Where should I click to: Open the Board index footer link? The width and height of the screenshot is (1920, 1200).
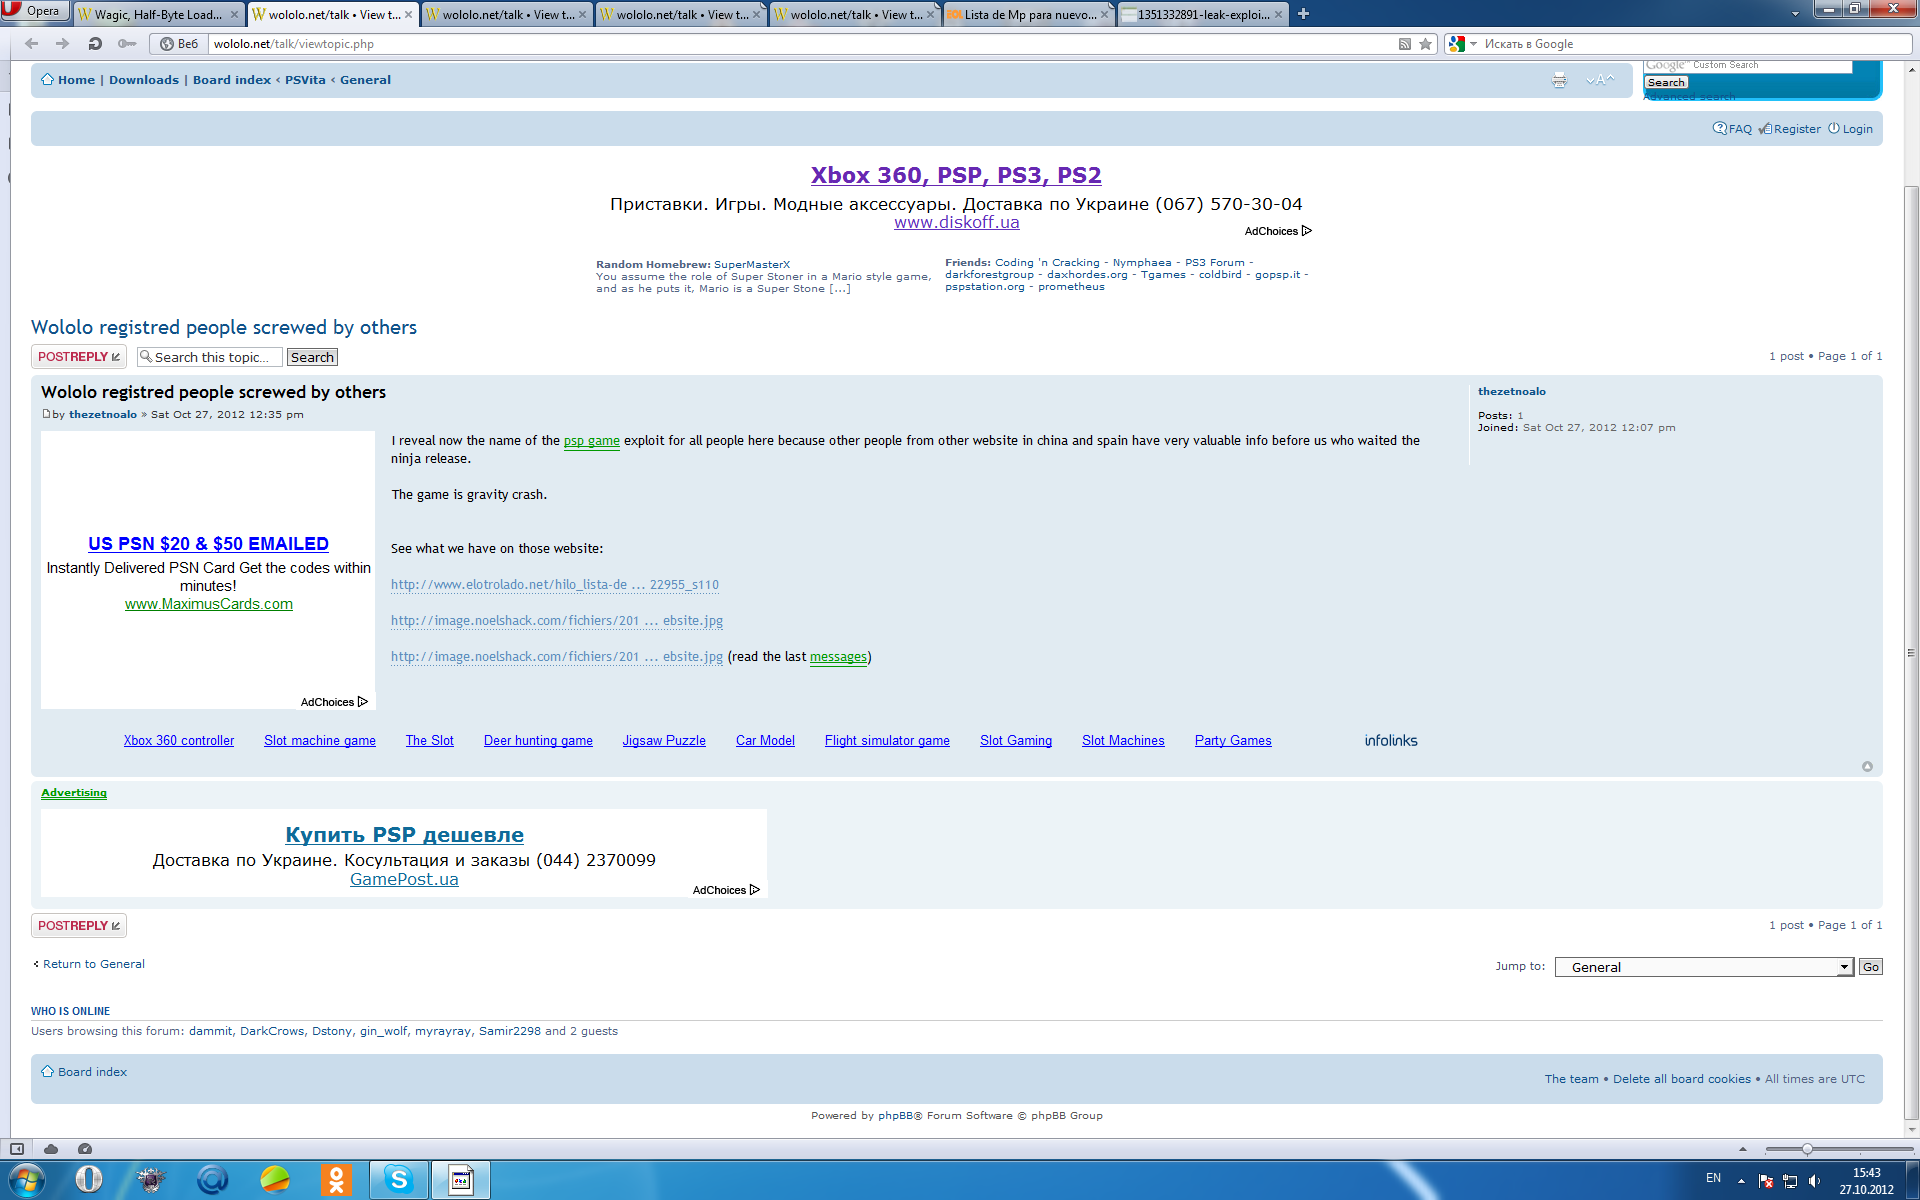pyautogui.click(x=92, y=1072)
